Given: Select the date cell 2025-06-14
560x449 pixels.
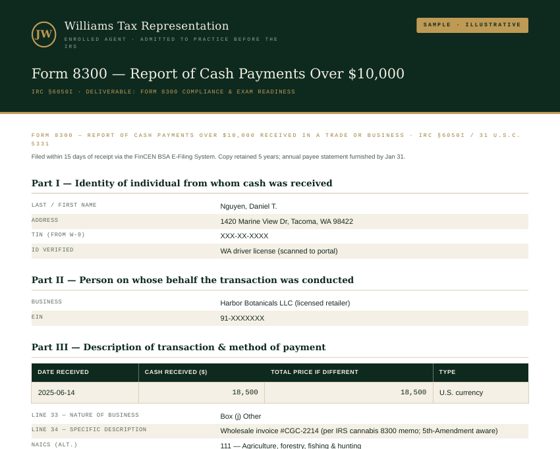Looking at the screenshot, I should pos(56,393).
